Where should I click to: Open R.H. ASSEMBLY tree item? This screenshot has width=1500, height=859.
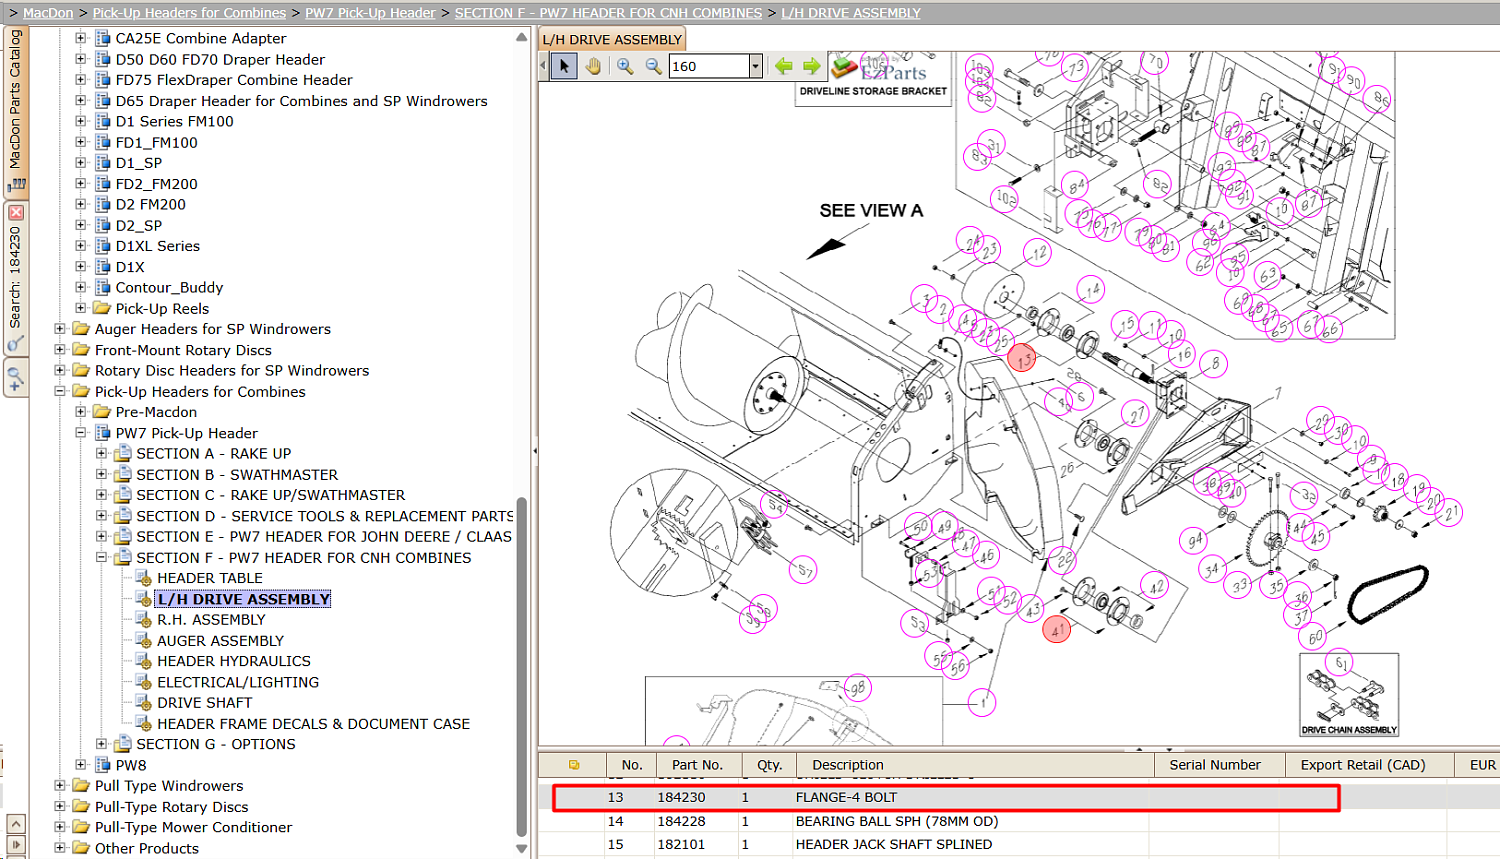pyautogui.click(x=211, y=620)
